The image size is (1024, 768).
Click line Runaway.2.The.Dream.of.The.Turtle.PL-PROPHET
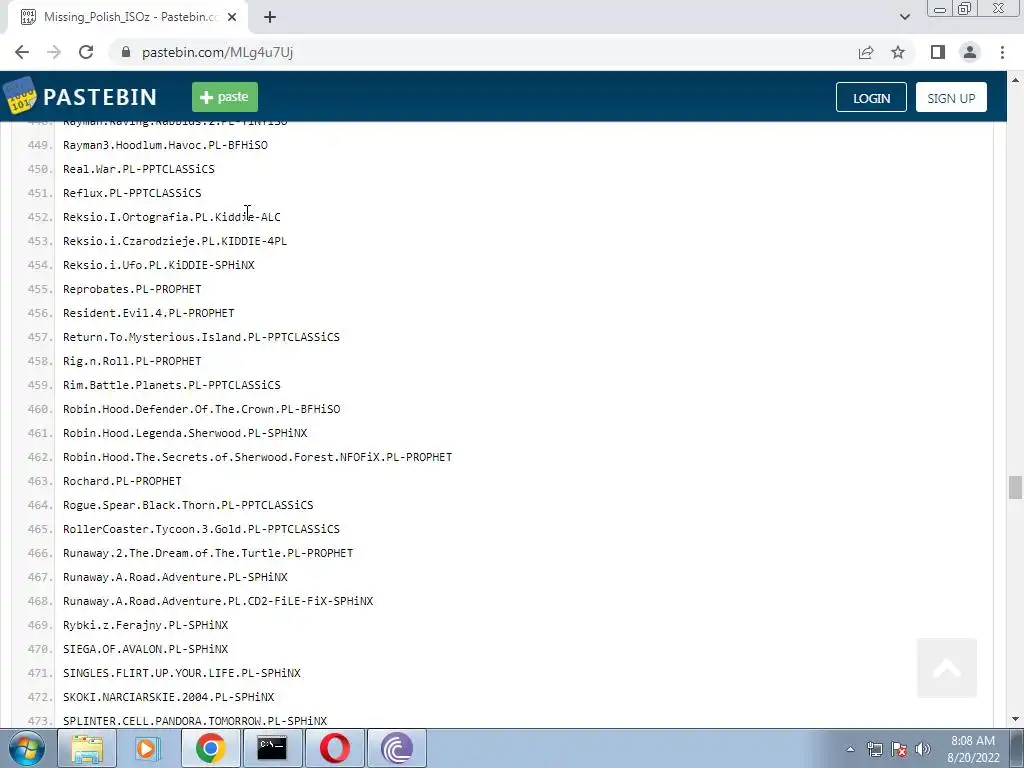coord(208,553)
